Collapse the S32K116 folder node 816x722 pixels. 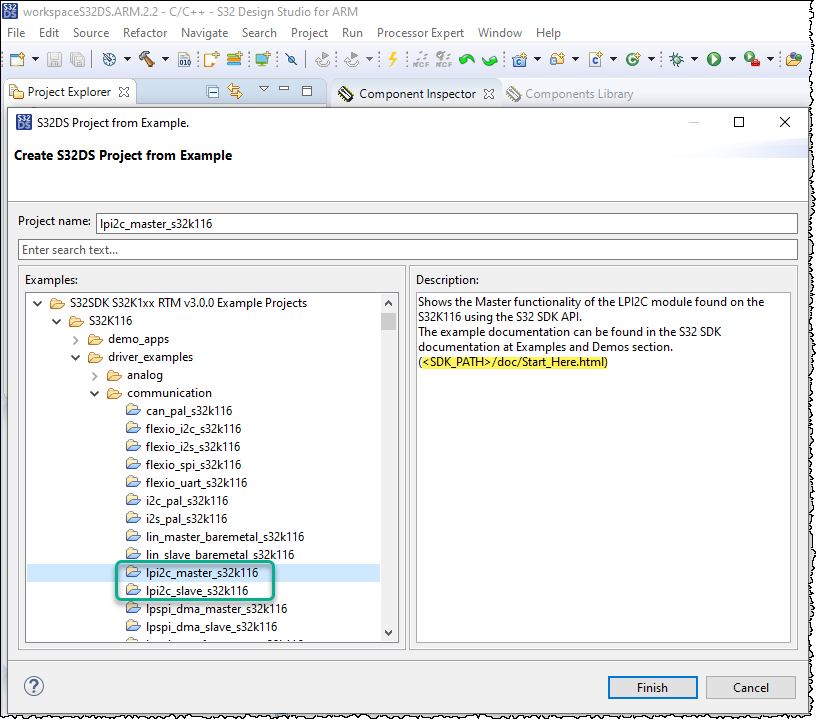(x=57, y=321)
